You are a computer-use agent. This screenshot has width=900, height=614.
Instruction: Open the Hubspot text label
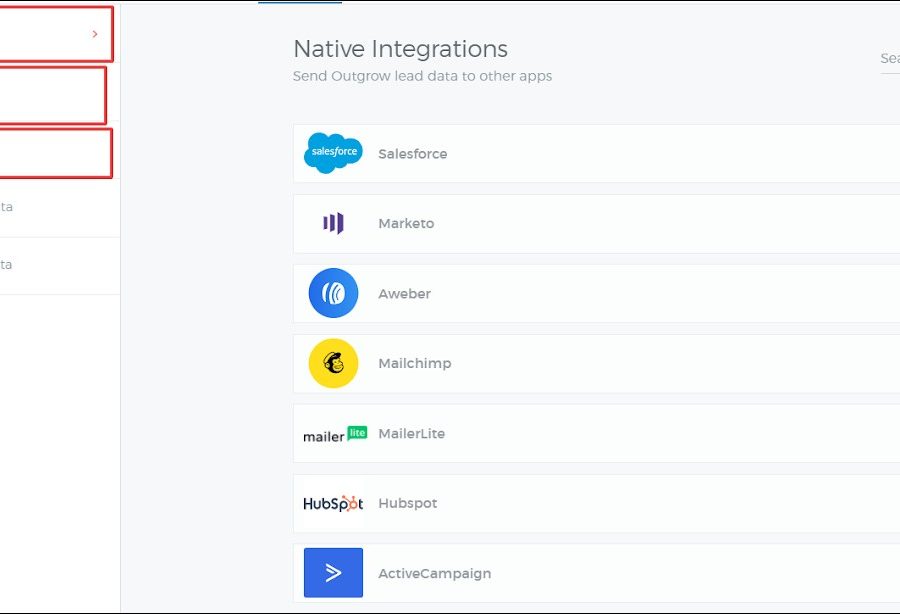point(407,504)
